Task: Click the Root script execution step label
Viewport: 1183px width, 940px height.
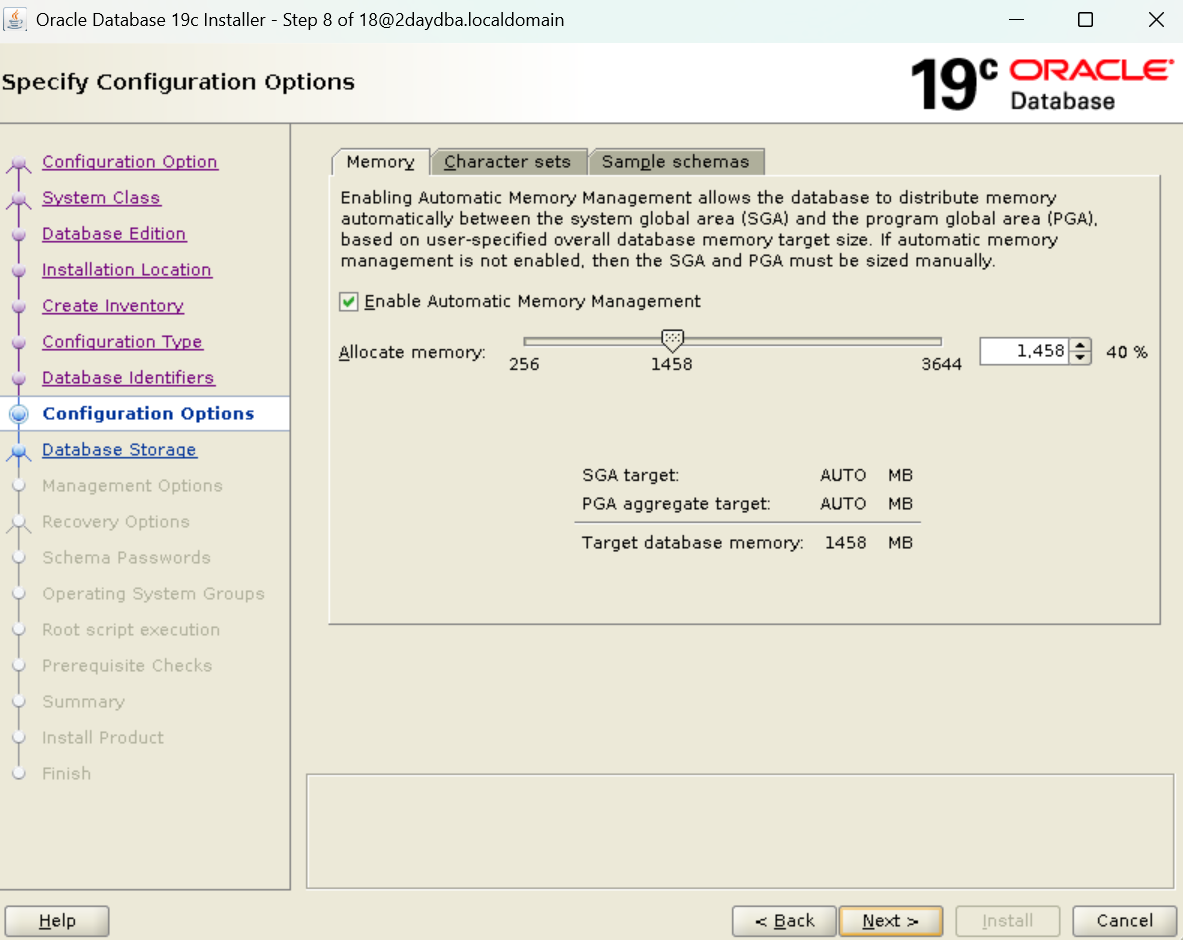Action: click(x=131, y=629)
